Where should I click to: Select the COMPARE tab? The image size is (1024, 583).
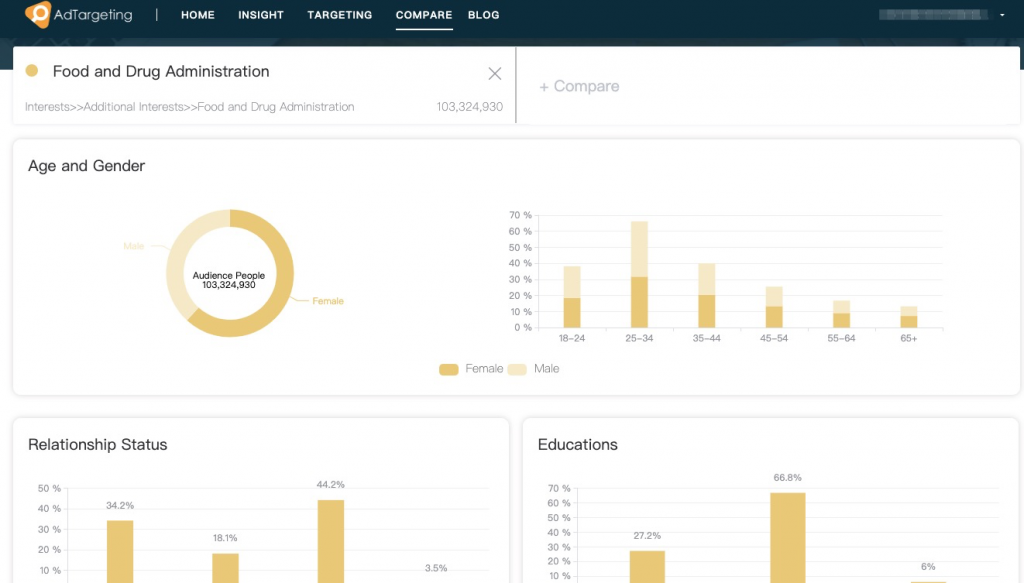[424, 15]
